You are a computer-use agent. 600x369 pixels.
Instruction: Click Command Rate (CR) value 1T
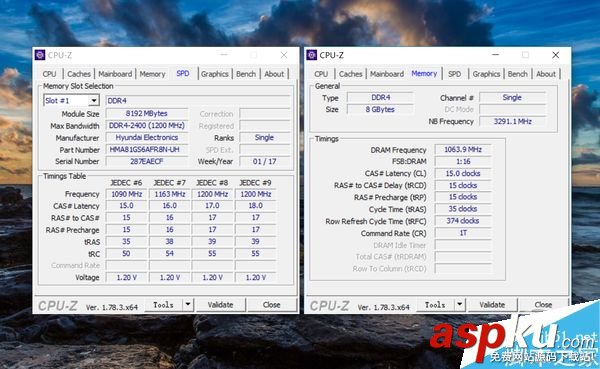click(463, 233)
